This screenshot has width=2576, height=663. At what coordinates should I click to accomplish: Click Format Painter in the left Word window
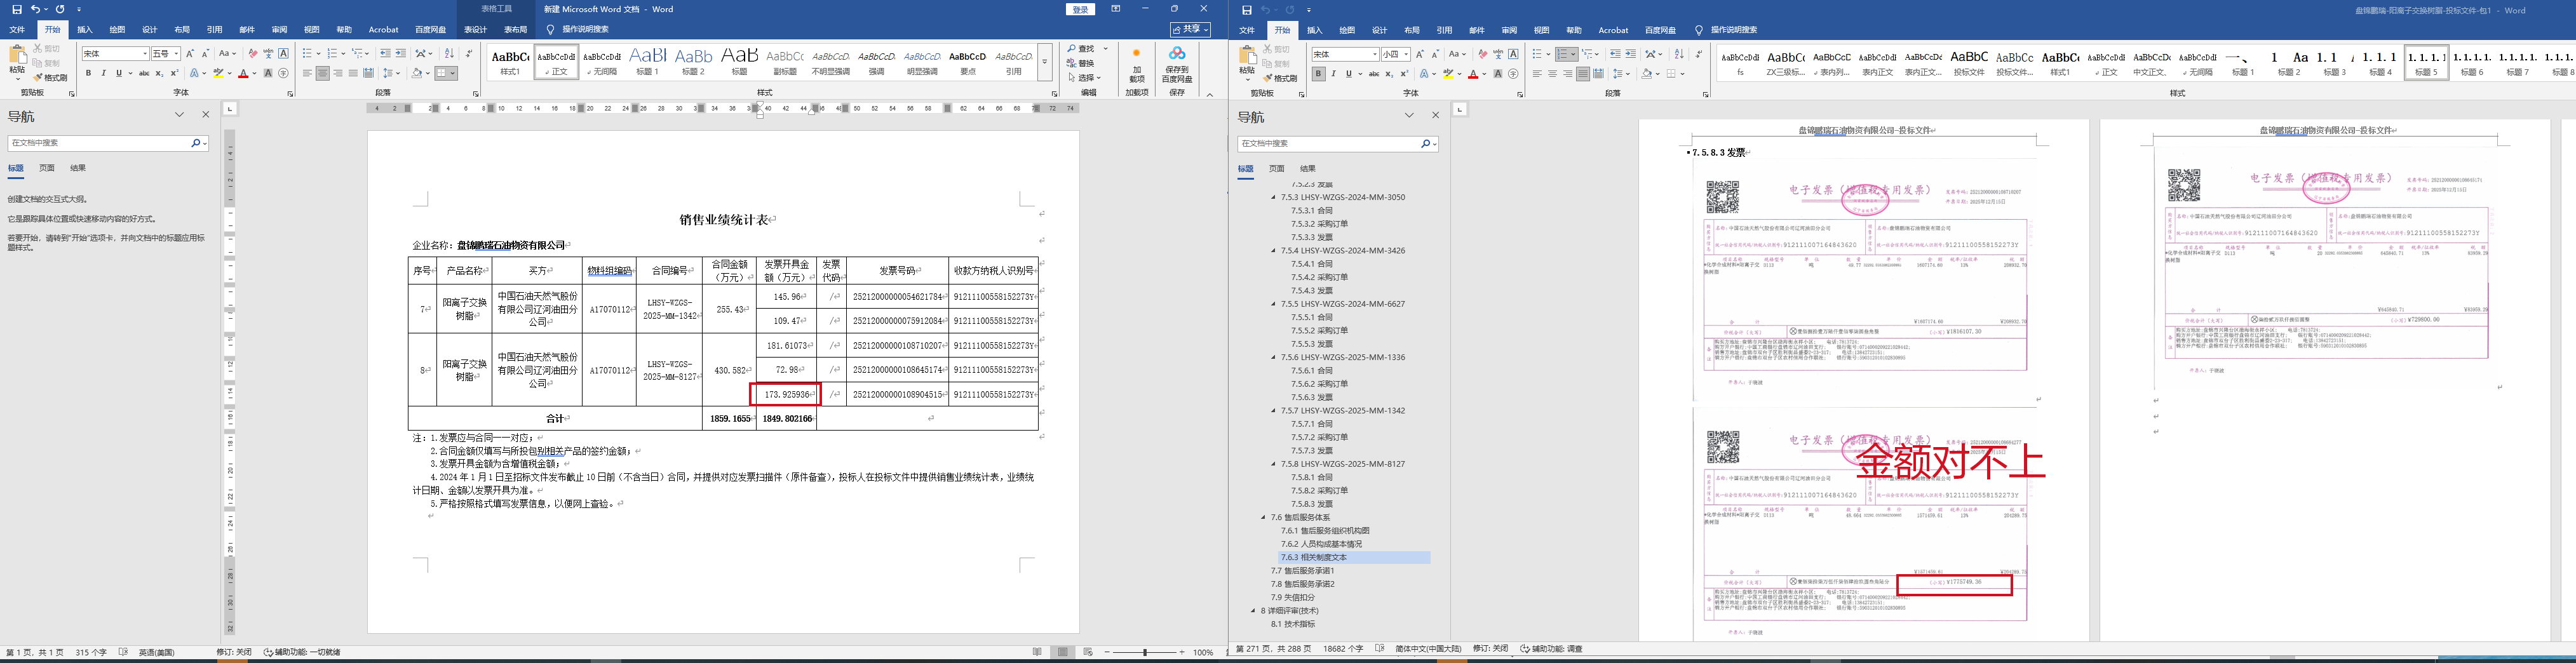[50, 78]
